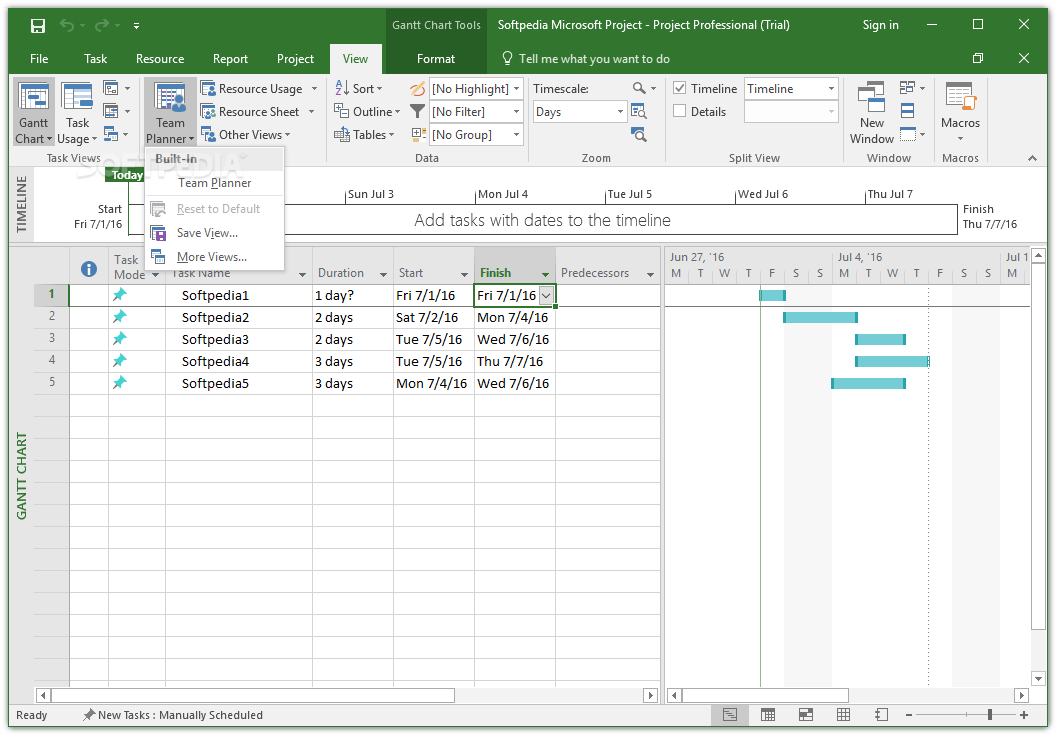
Task: Open the Finish column header filter arrow
Action: pyautogui.click(x=545, y=274)
